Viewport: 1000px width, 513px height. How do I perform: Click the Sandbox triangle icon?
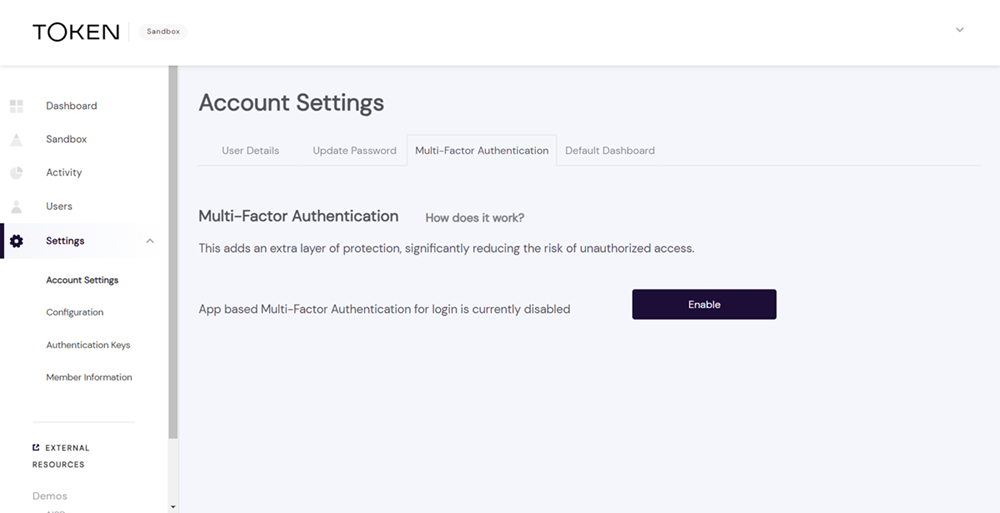pyautogui.click(x=16, y=140)
